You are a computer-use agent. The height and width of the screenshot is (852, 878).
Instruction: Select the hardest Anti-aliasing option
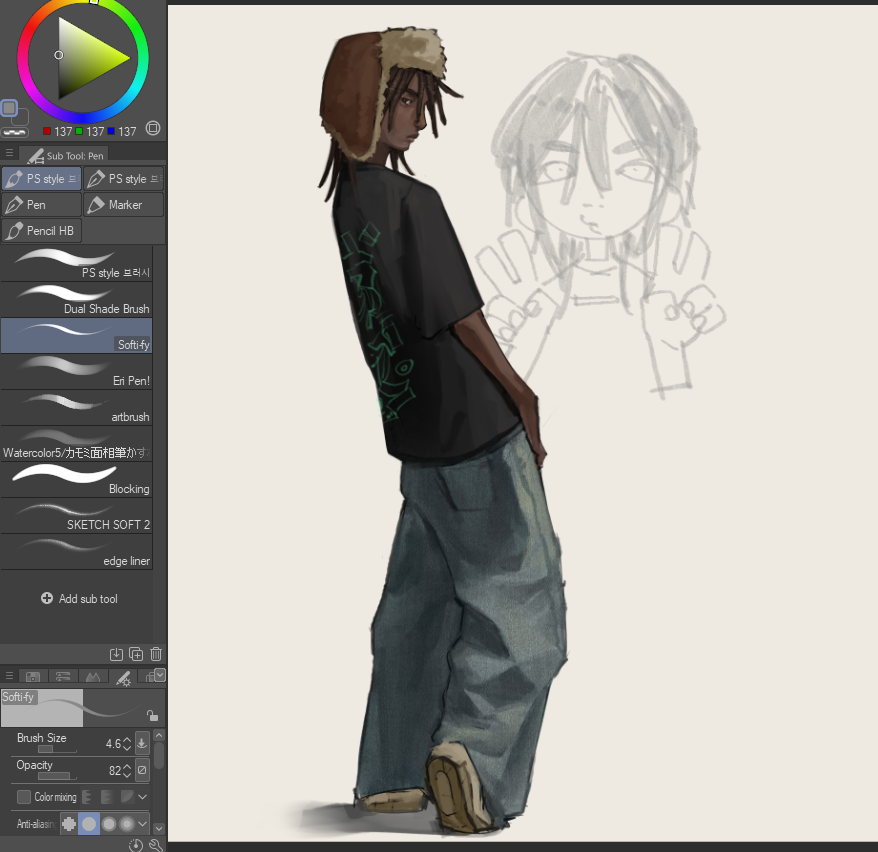[x=69, y=823]
